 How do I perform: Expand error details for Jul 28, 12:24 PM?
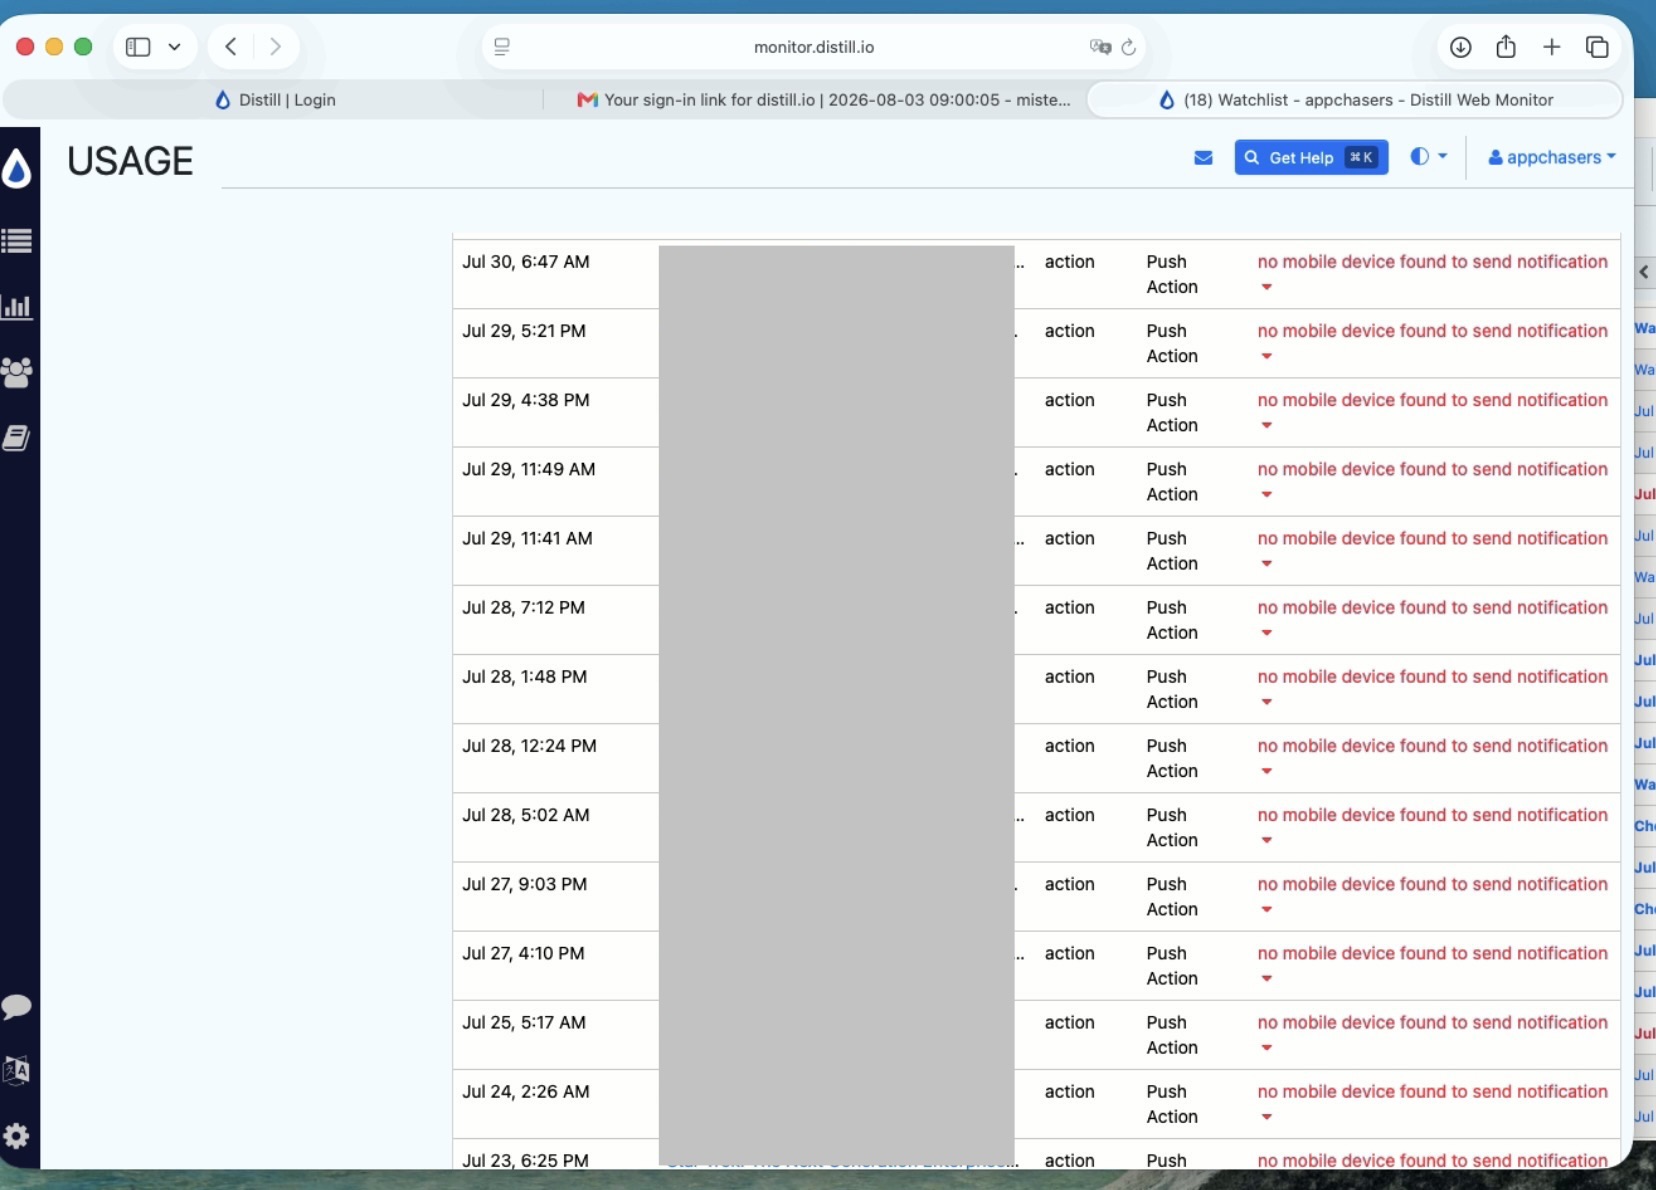coord(1267,771)
